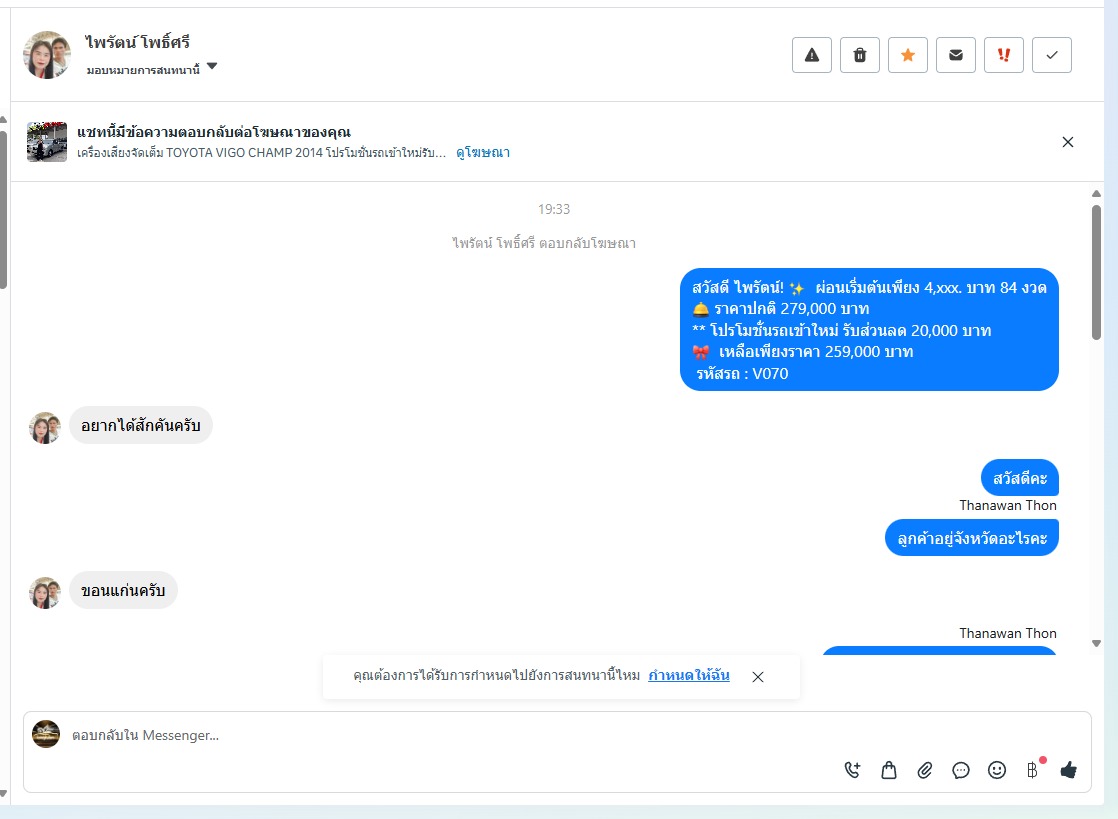Delete conversation using trash icon

860,55
